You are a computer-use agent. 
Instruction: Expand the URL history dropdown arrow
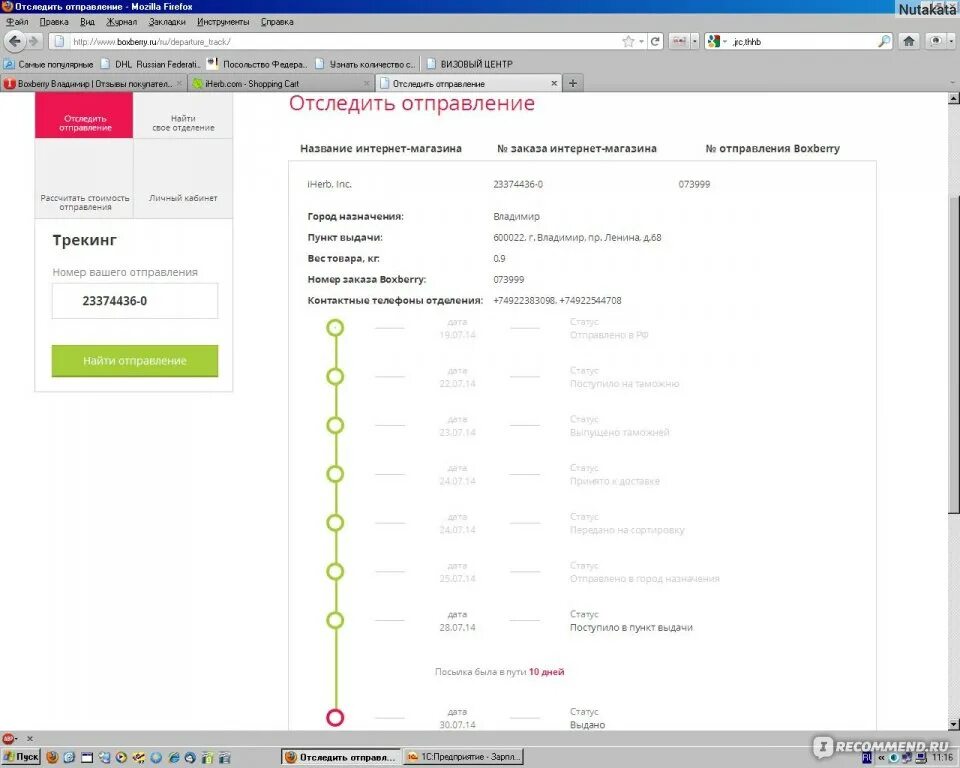[642, 42]
